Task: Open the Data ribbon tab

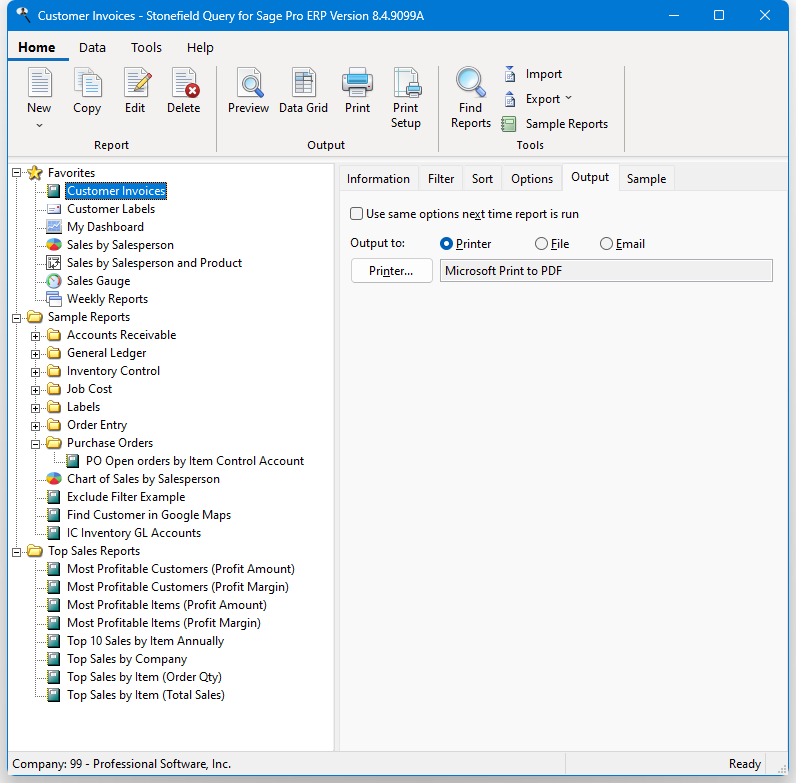Action: pos(92,48)
